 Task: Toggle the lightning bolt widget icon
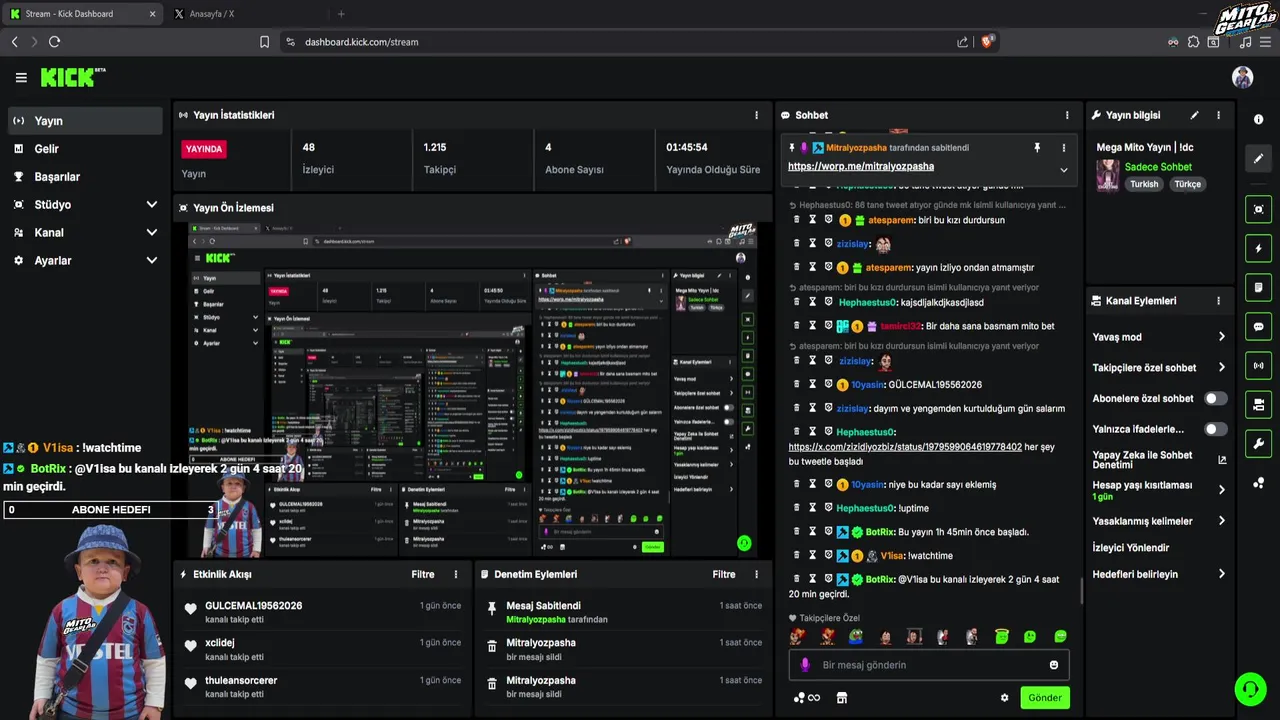[x=1258, y=248]
